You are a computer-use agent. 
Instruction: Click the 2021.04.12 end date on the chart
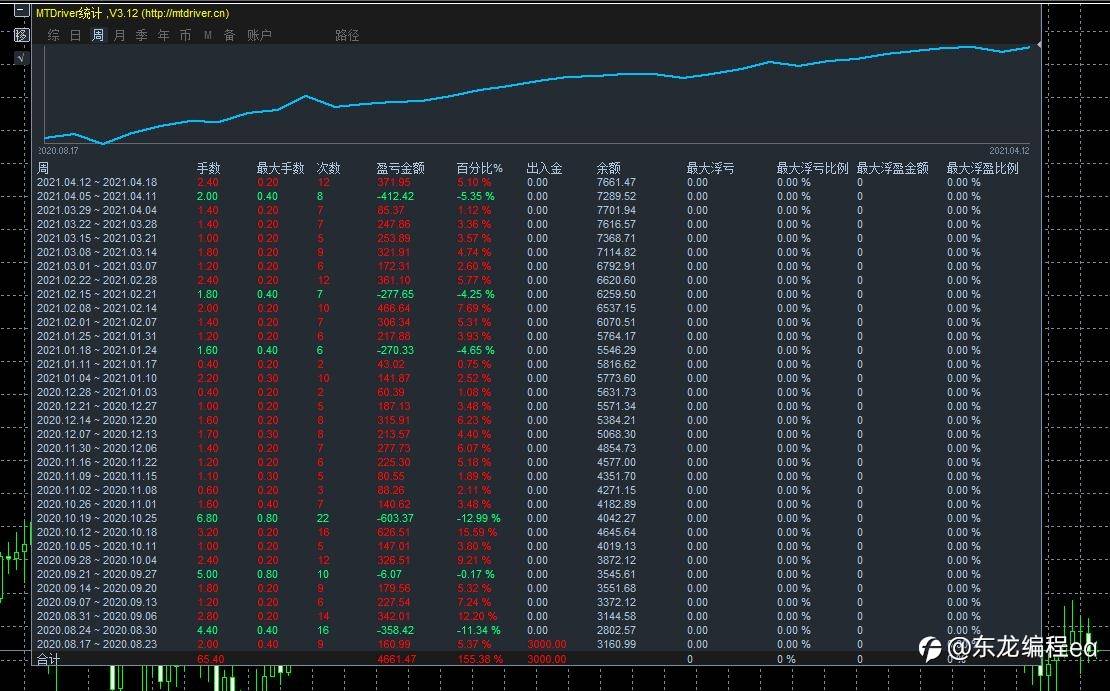tap(1009, 150)
